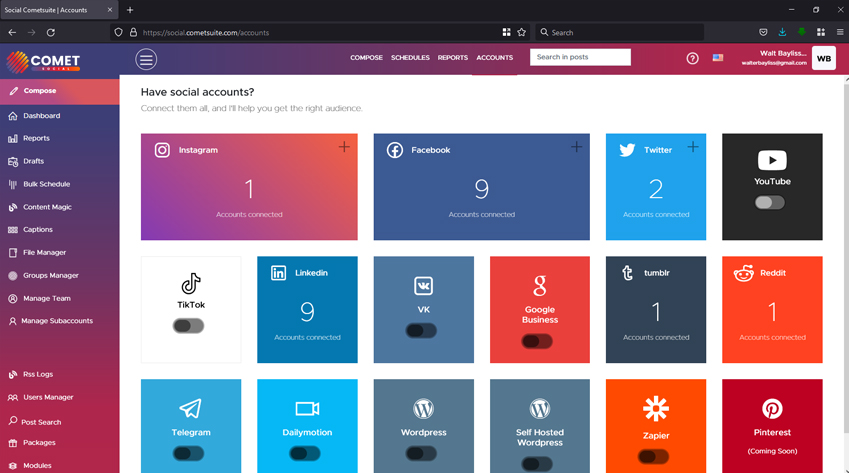This screenshot has width=849, height=473.
Task: Open REPORTS in top navigation
Action: (453, 57)
